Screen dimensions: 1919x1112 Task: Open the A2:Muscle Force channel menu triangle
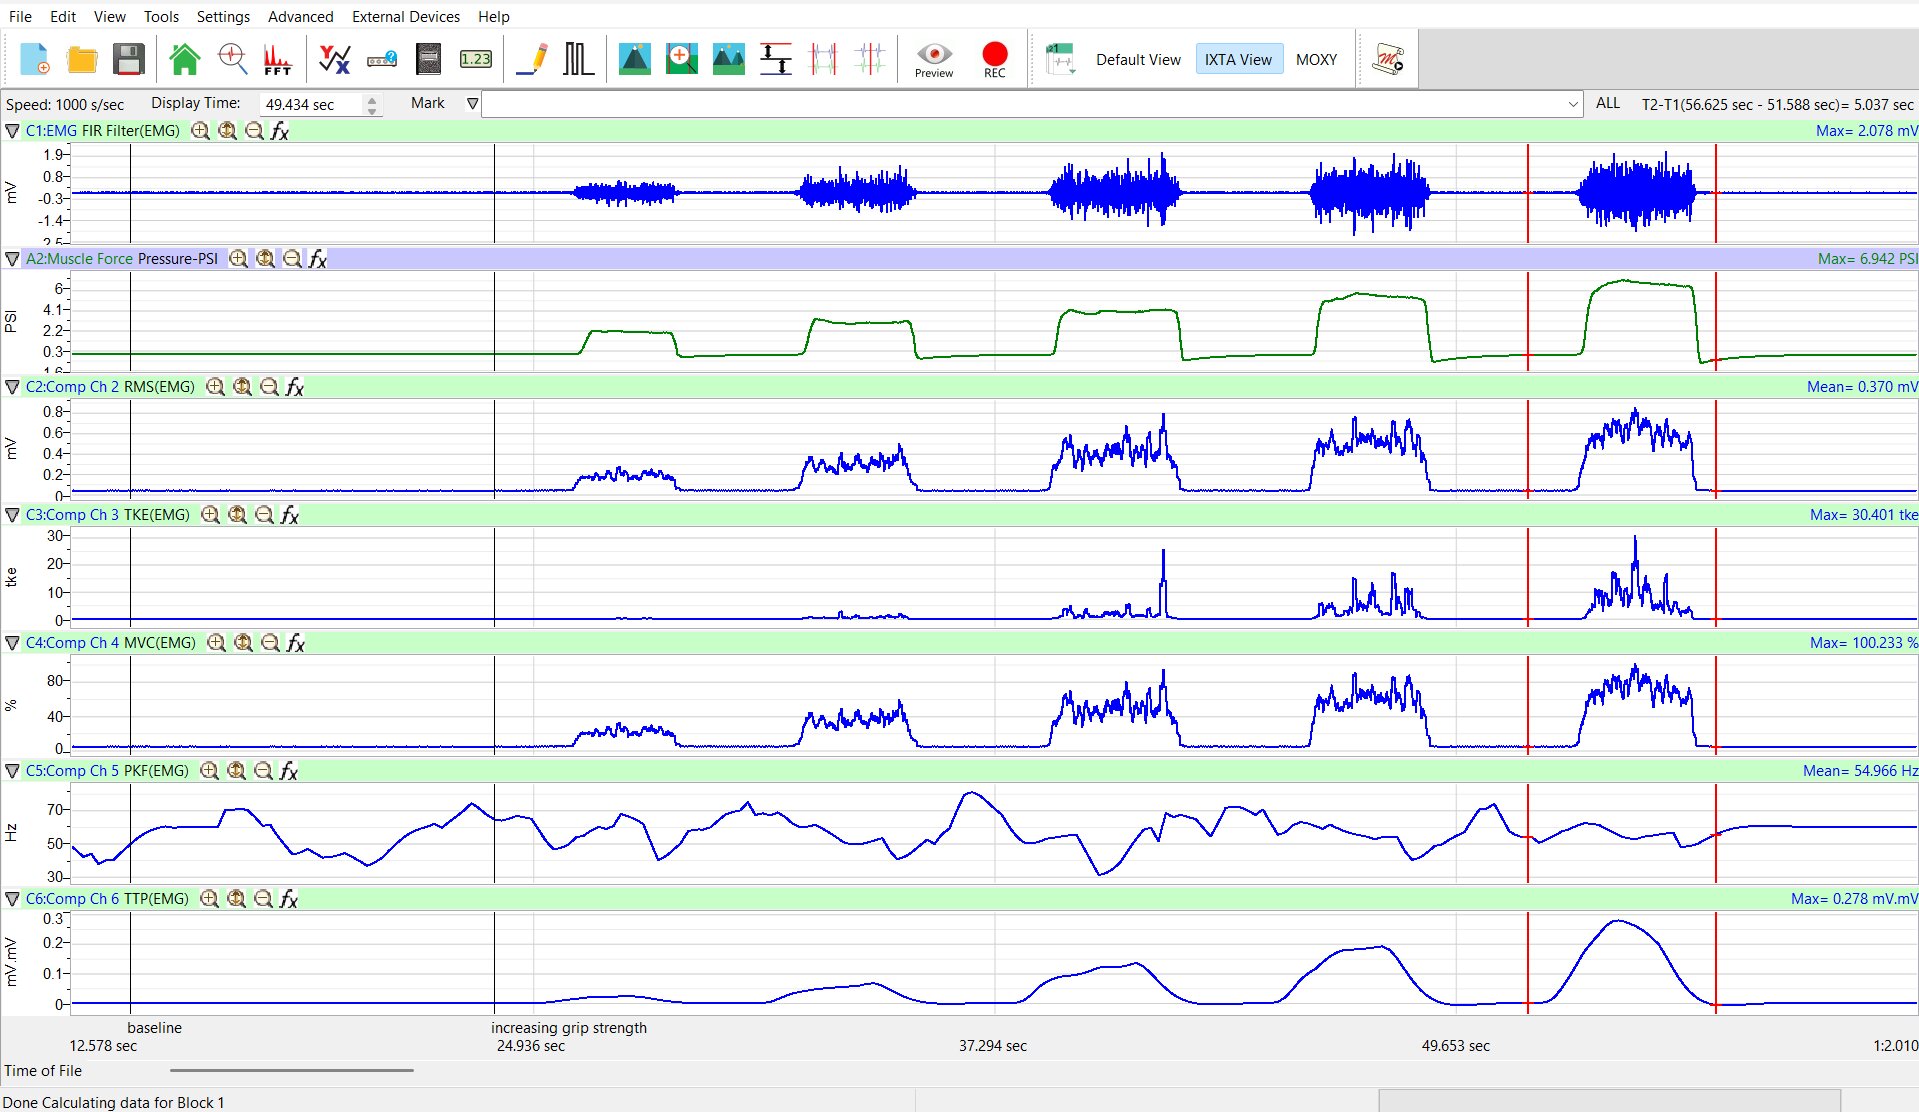[x=12, y=259]
